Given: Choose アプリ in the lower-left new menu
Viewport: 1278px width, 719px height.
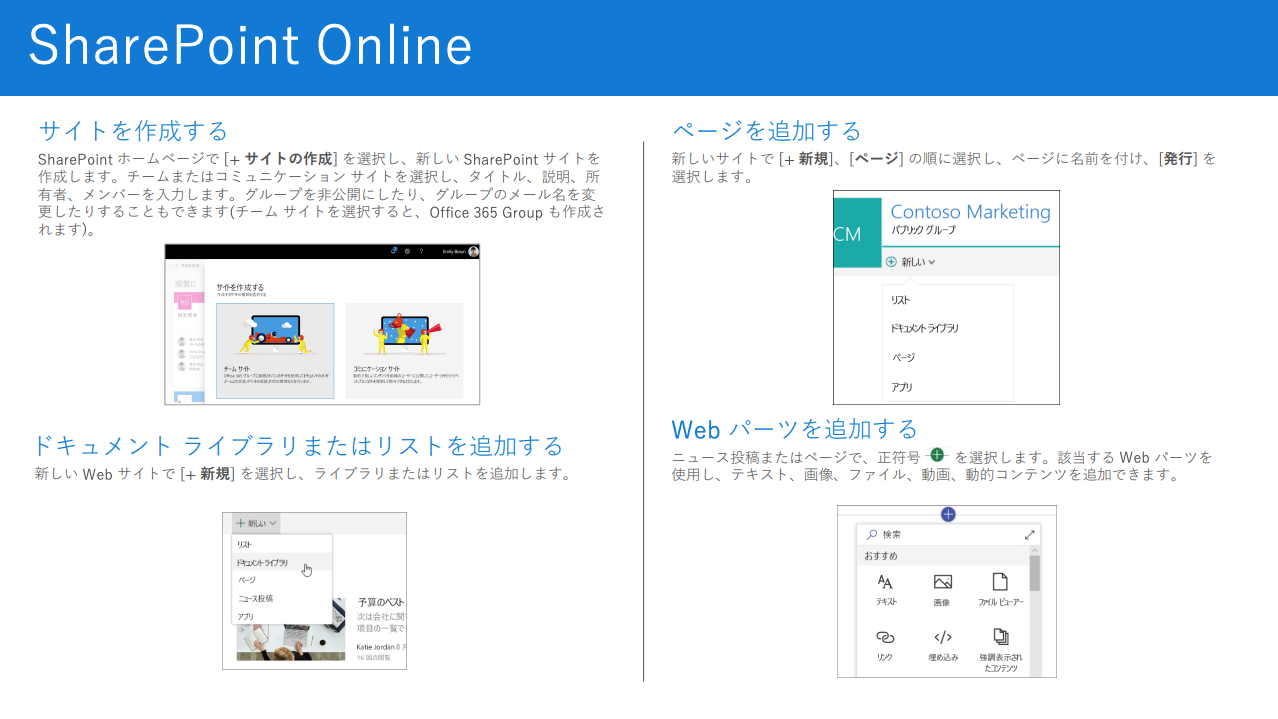Looking at the screenshot, I should (x=245, y=616).
